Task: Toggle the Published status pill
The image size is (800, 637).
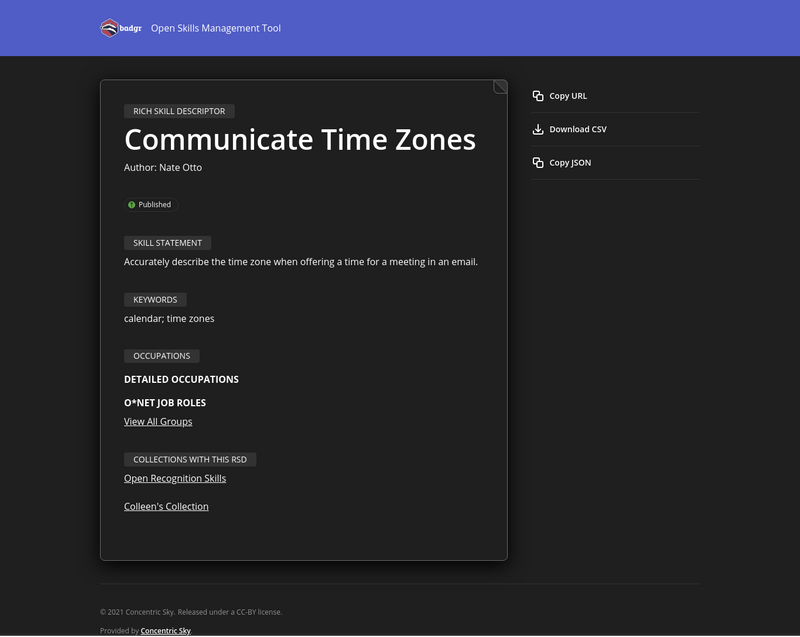Action: [152, 205]
